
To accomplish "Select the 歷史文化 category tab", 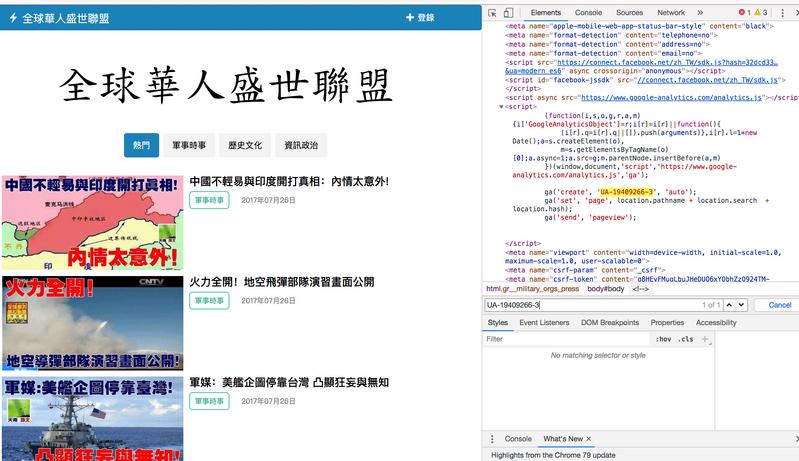I will click(x=245, y=146).
